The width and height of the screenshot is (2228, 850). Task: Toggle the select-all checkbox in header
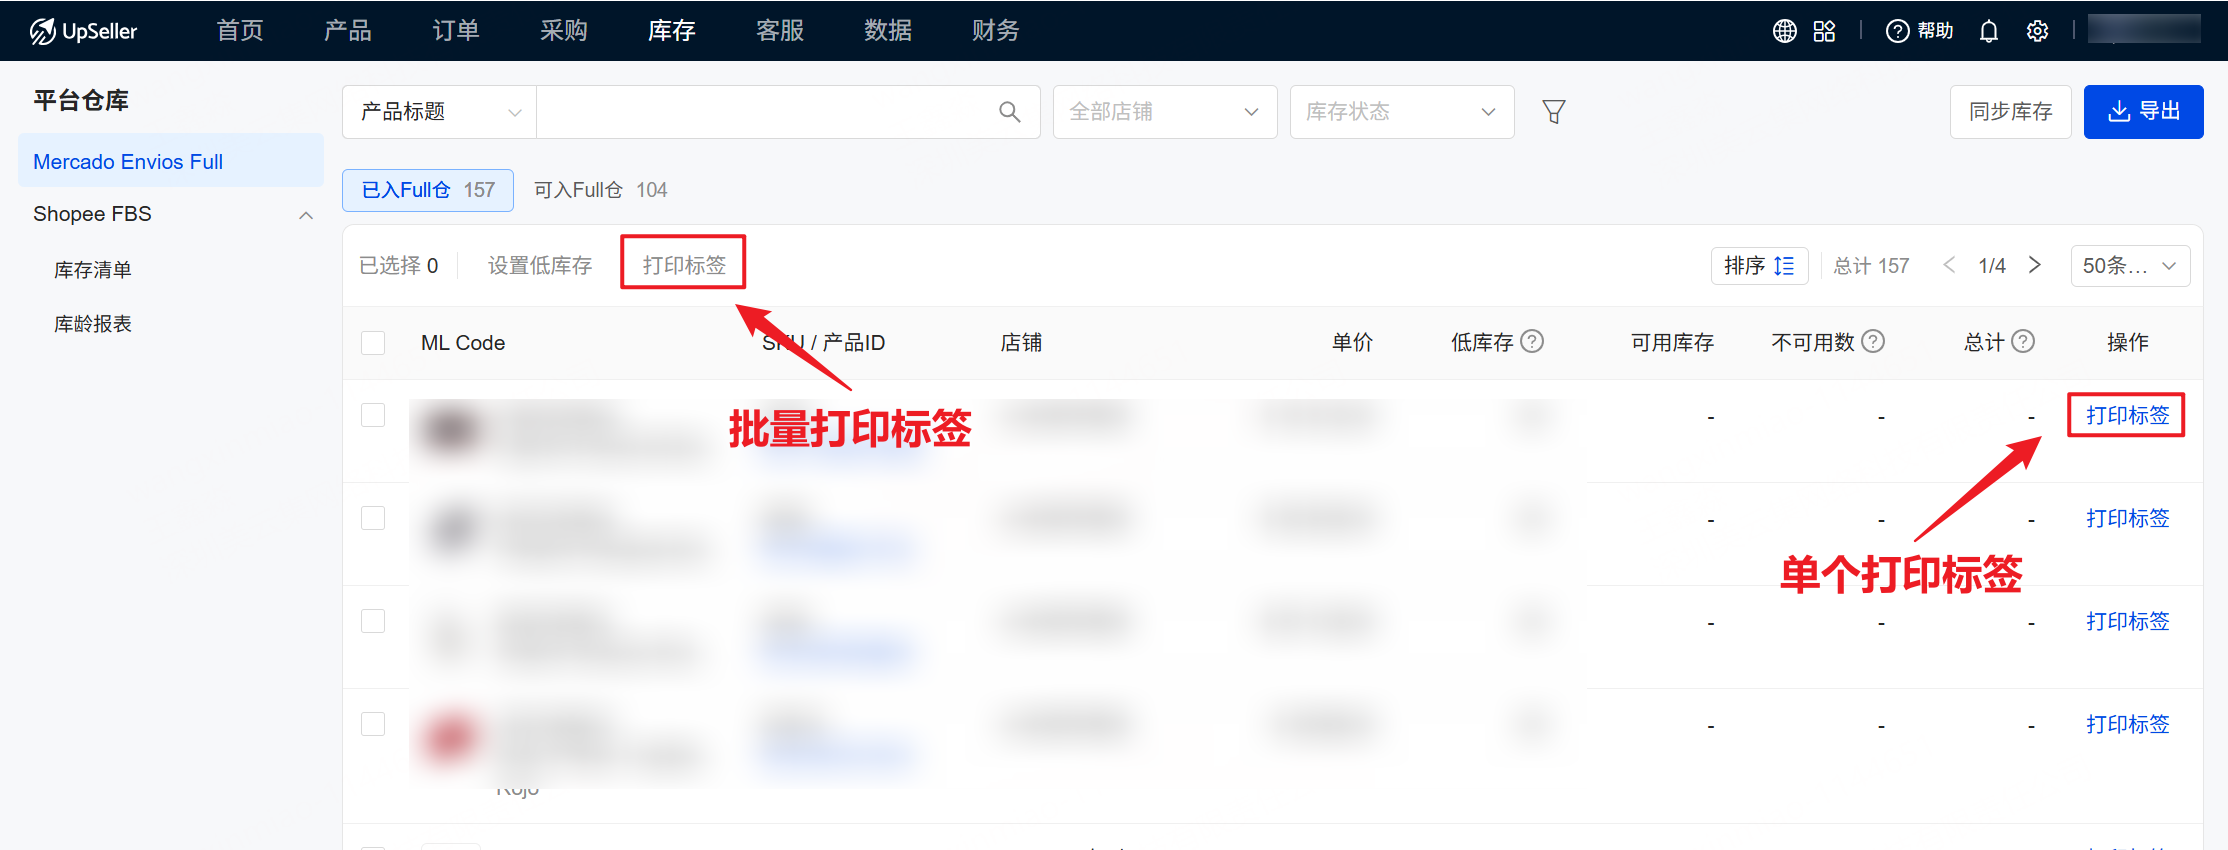[373, 343]
